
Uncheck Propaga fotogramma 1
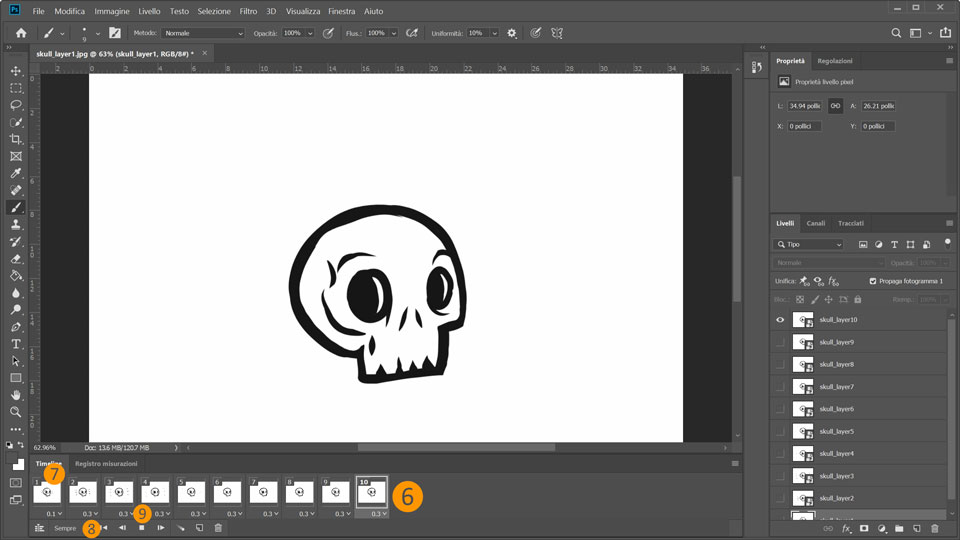click(873, 282)
